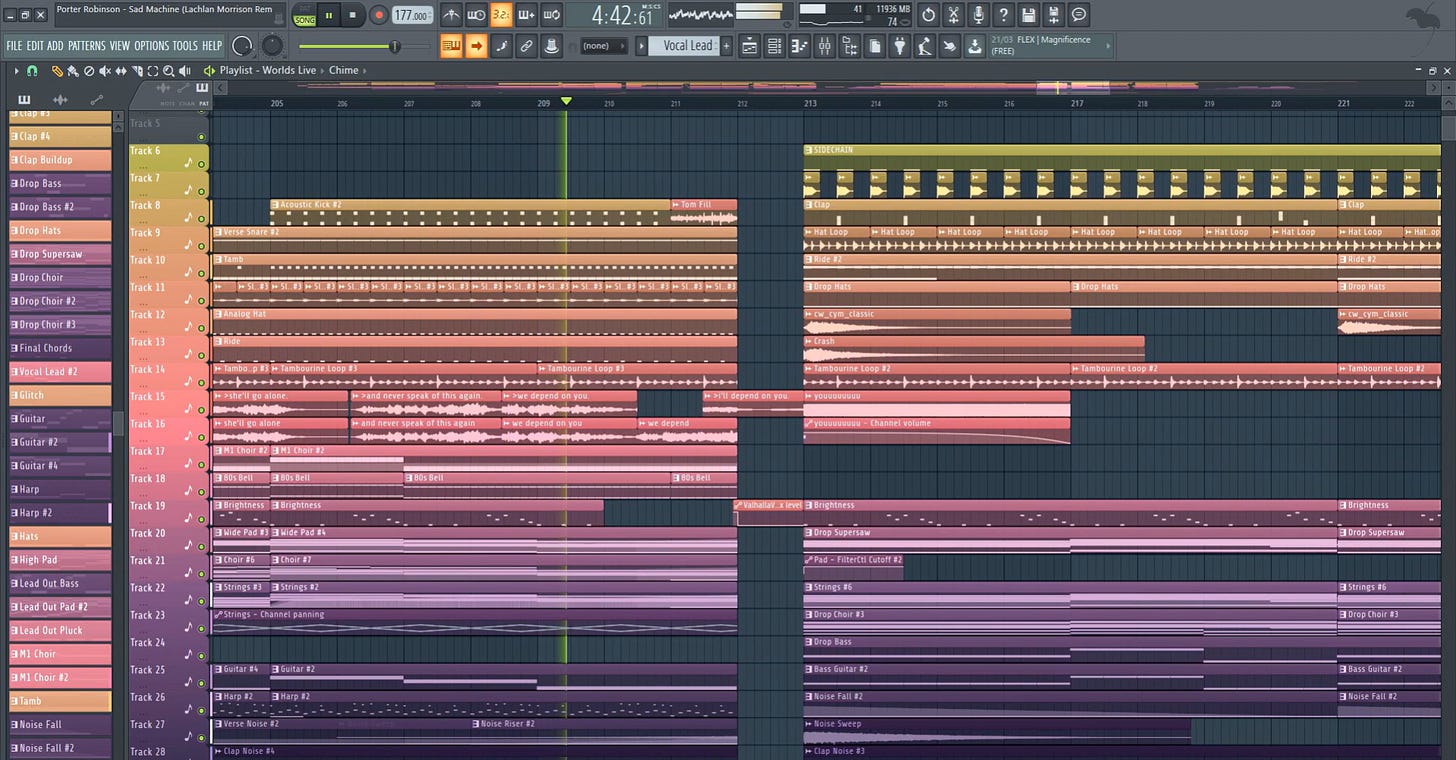Click the Stop playback button
This screenshot has width=1456, height=760.
352,15
